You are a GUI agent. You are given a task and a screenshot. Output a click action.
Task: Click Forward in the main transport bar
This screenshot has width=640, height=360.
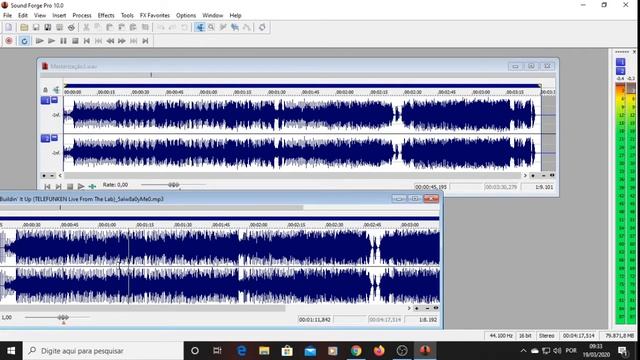(x=122, y=41)
